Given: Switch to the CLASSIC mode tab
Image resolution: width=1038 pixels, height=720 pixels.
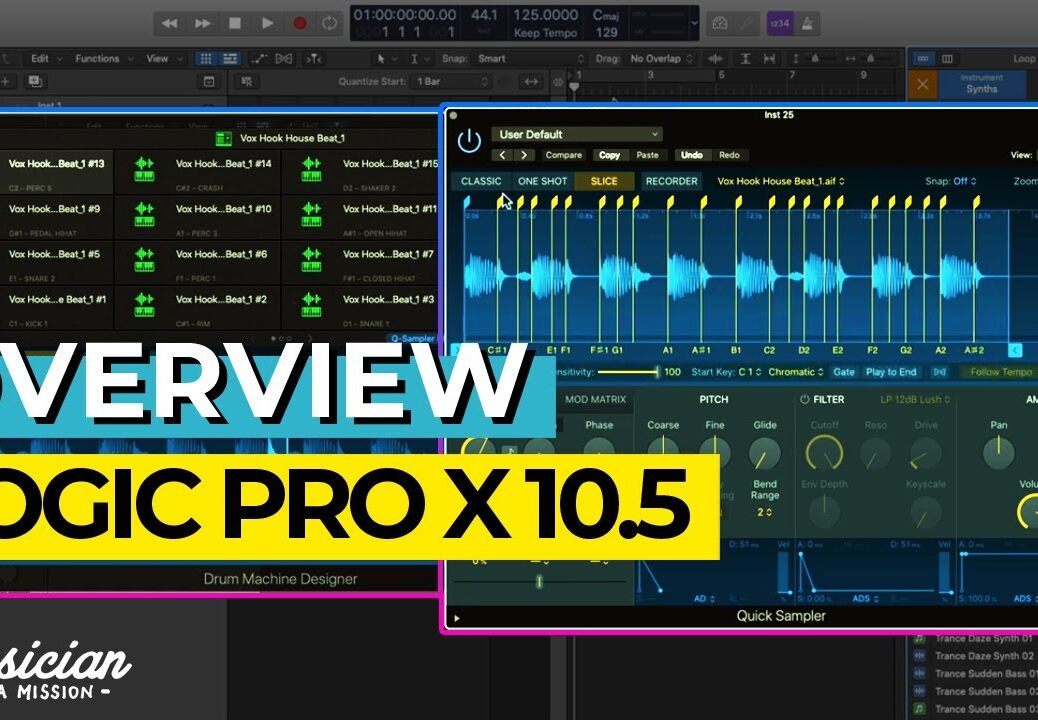Looking at the screenshot, I should [x=481, y=181].
